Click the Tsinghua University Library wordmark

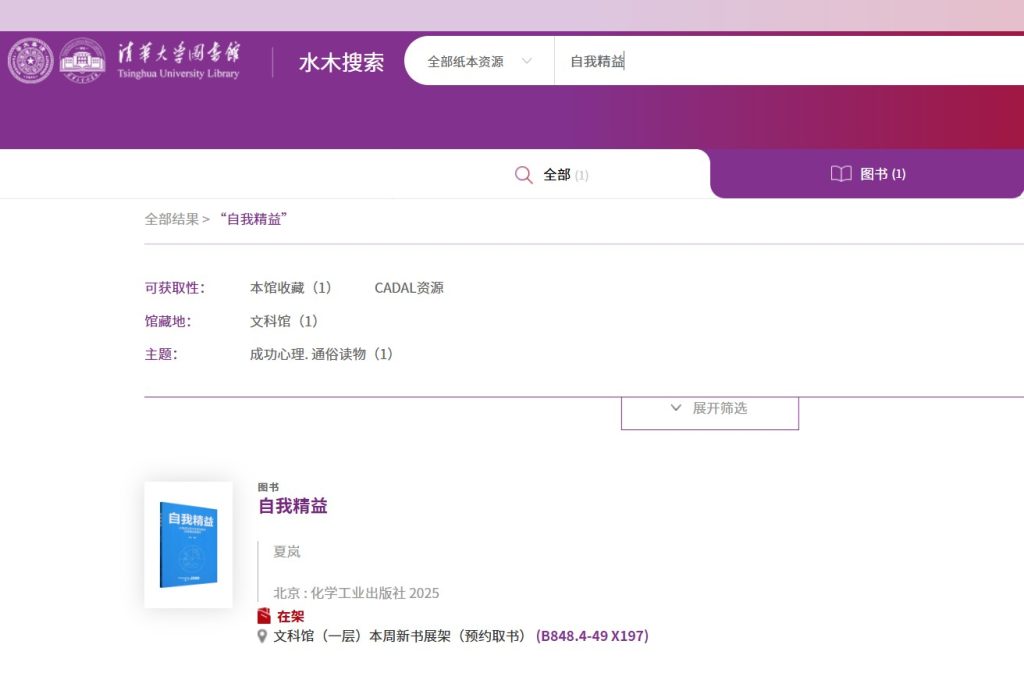pos(178,60)
